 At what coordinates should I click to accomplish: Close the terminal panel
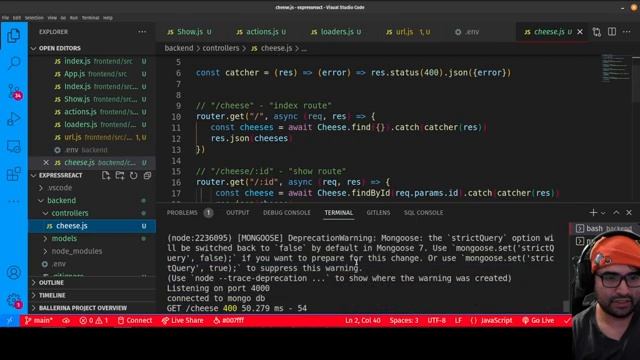coord(629,213)
